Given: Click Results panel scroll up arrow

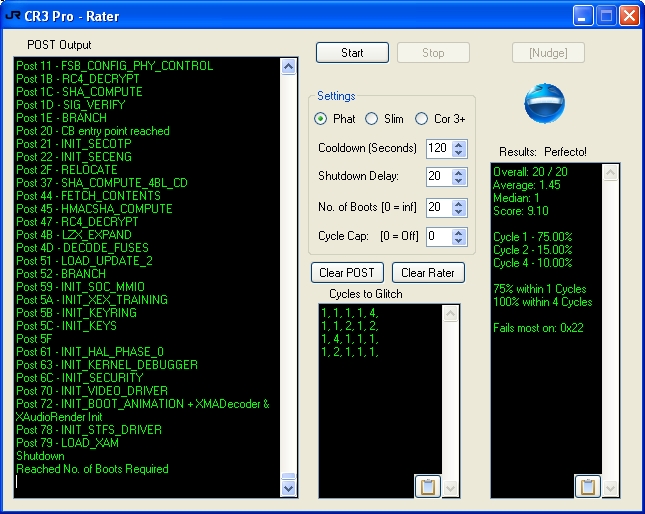Looking at the screenshot, I should tap(610, 173).
